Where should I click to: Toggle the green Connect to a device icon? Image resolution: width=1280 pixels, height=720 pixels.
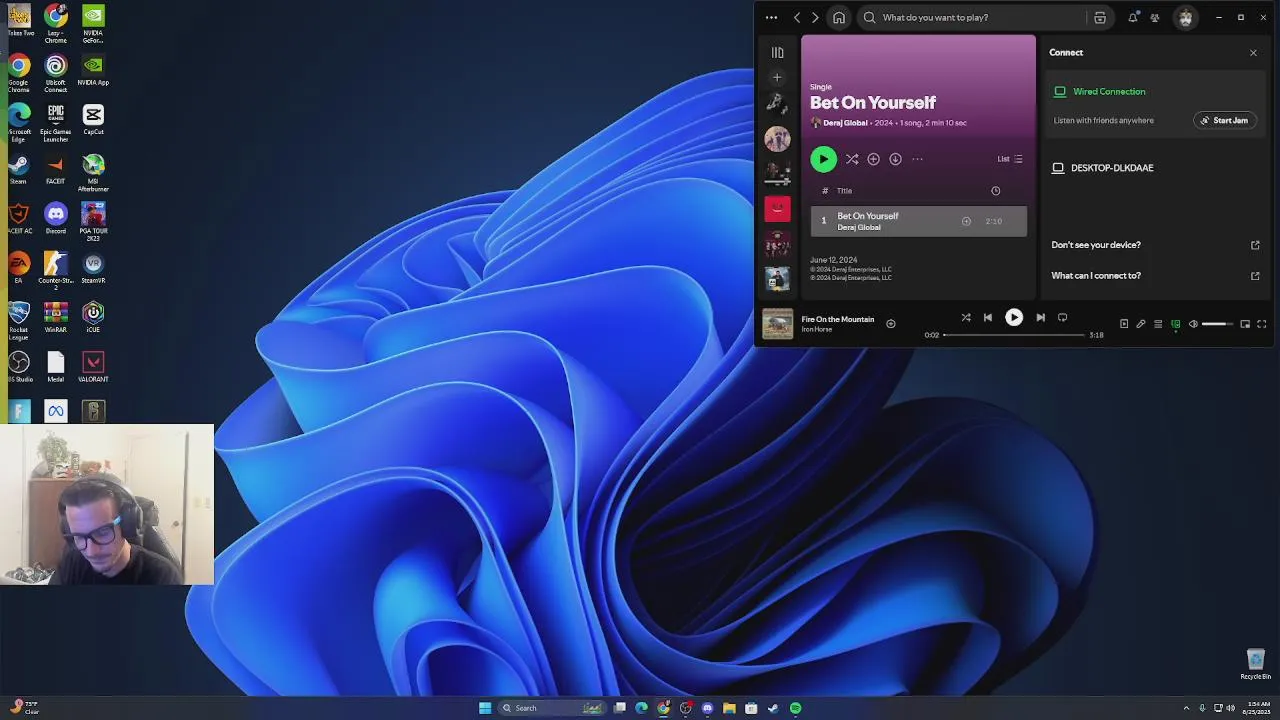[1176, 324]
